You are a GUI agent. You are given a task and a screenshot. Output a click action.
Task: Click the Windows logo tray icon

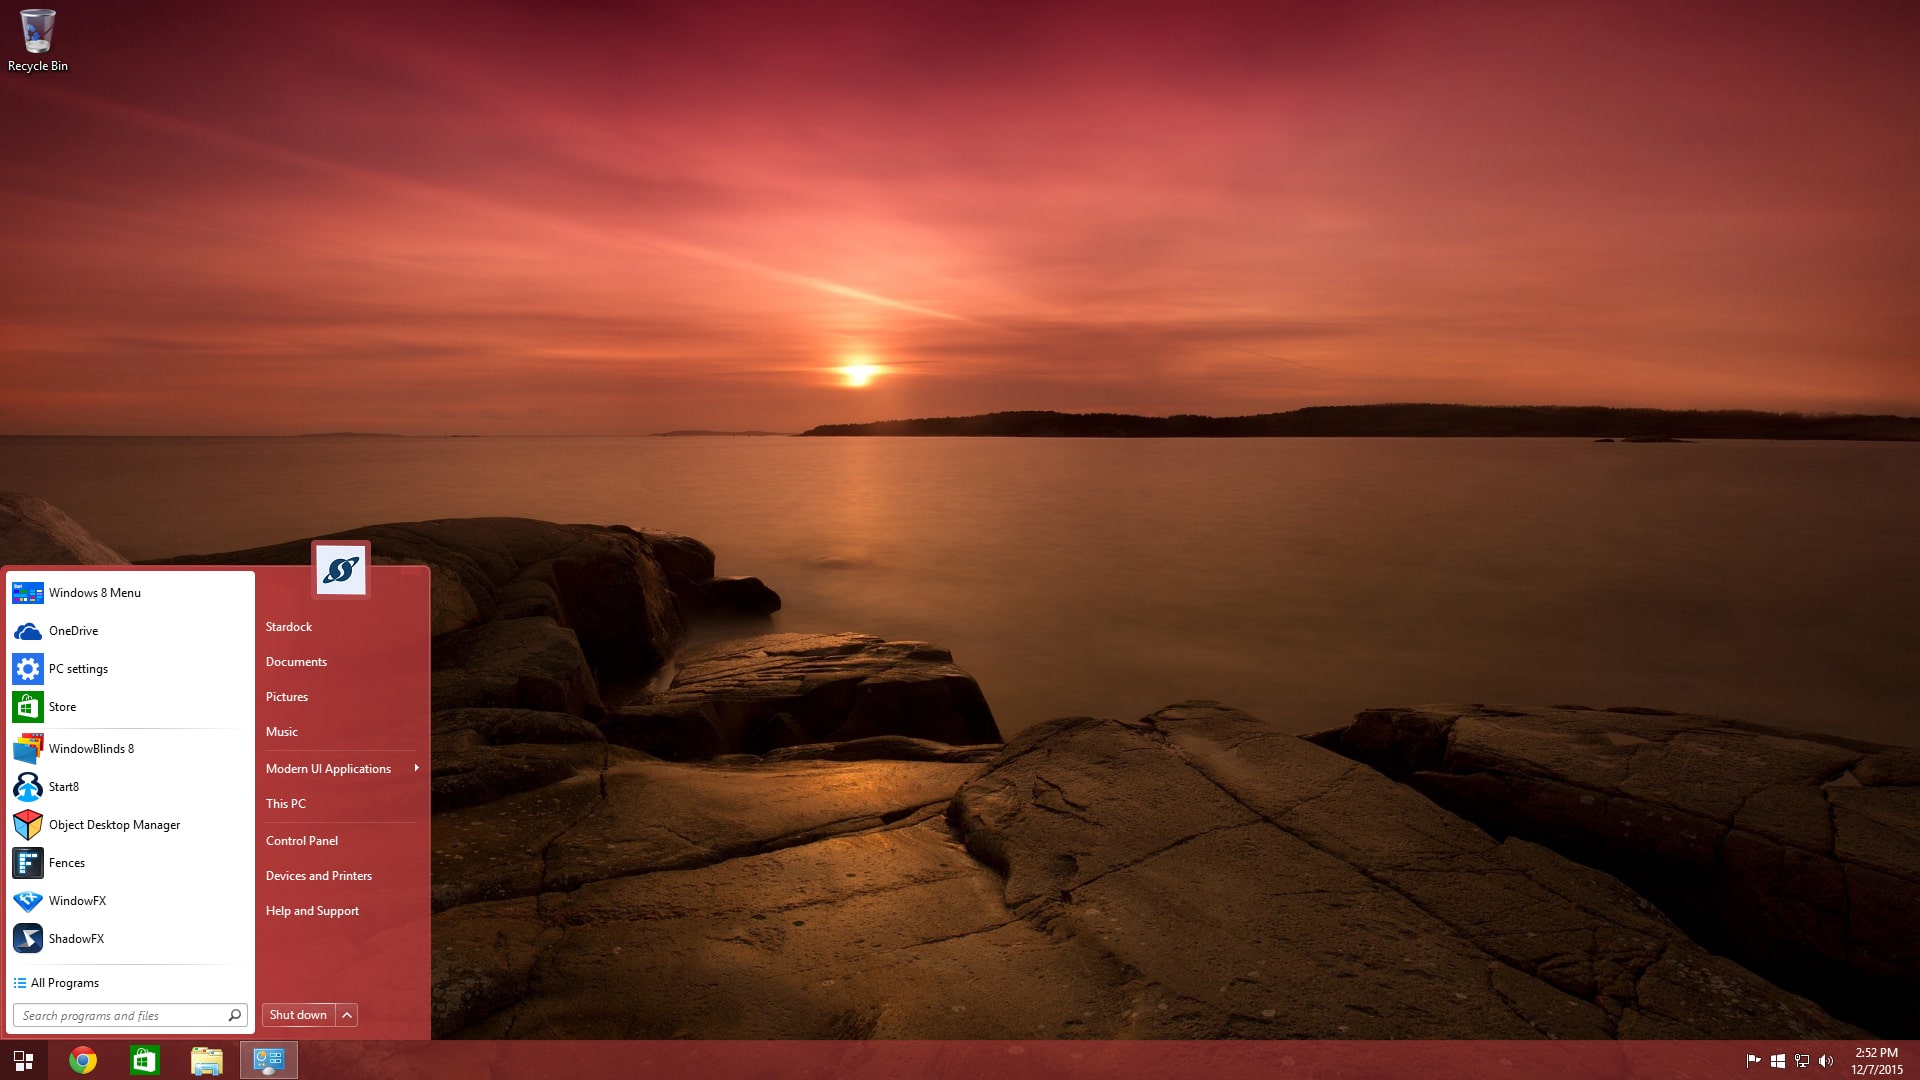pyautogui.click(x=1778, y=1061)
